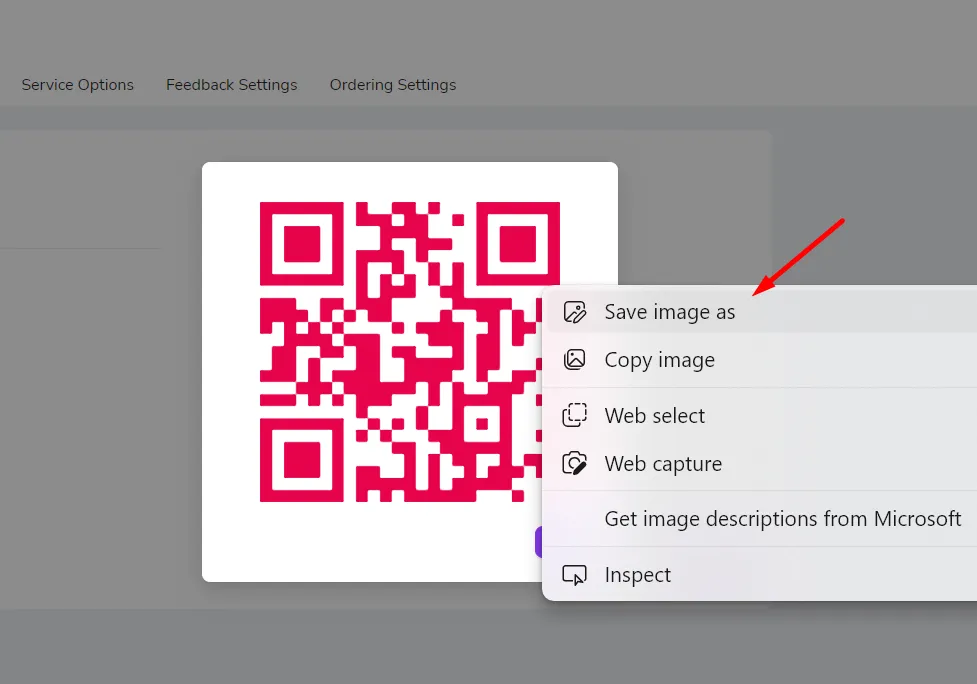The height and width of the screenshot is (684, 977).
Task: Open the Service Options tab
Action: tap(77, 85)
